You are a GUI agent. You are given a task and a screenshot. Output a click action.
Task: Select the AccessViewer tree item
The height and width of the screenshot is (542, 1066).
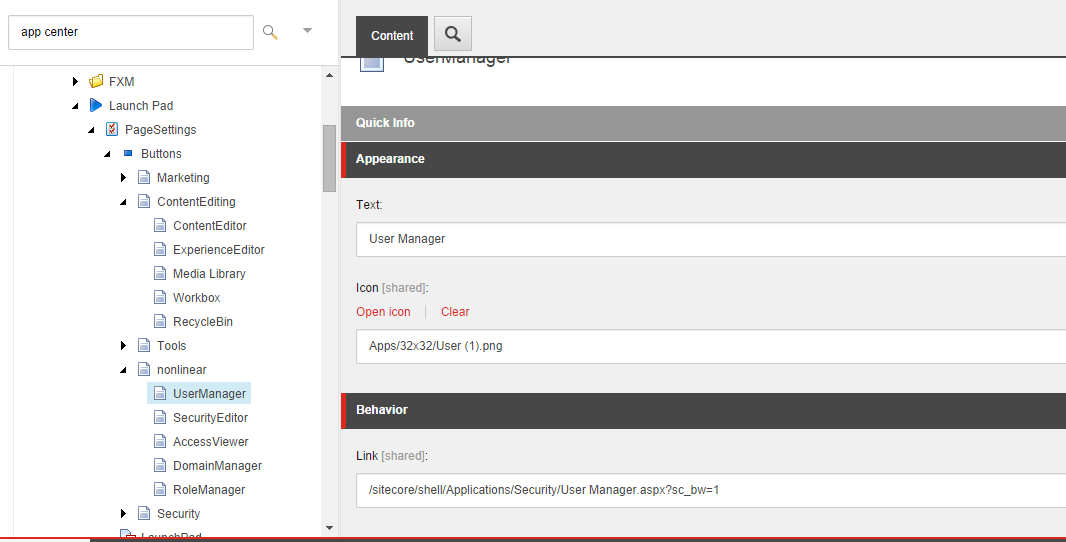[211, 441]
